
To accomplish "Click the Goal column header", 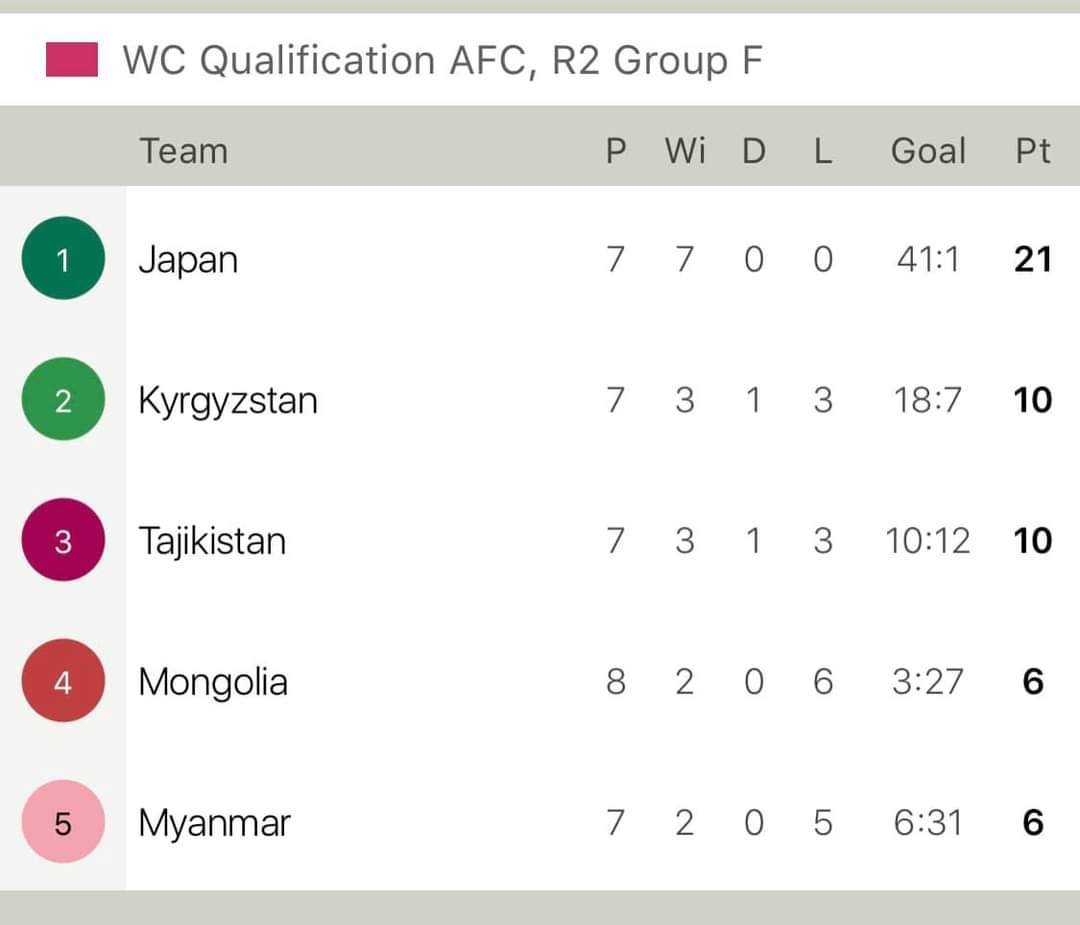I will [928, 151].
